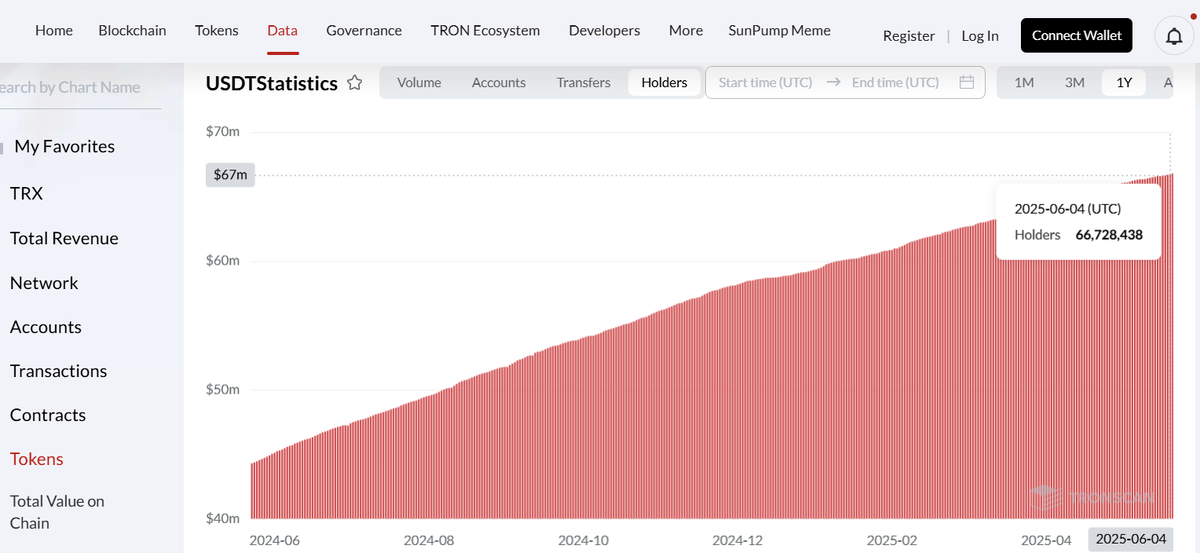Screen dimensions: 1200x553
Task: Click the Start time (UTC) field
Action: (x=765, y=82)
